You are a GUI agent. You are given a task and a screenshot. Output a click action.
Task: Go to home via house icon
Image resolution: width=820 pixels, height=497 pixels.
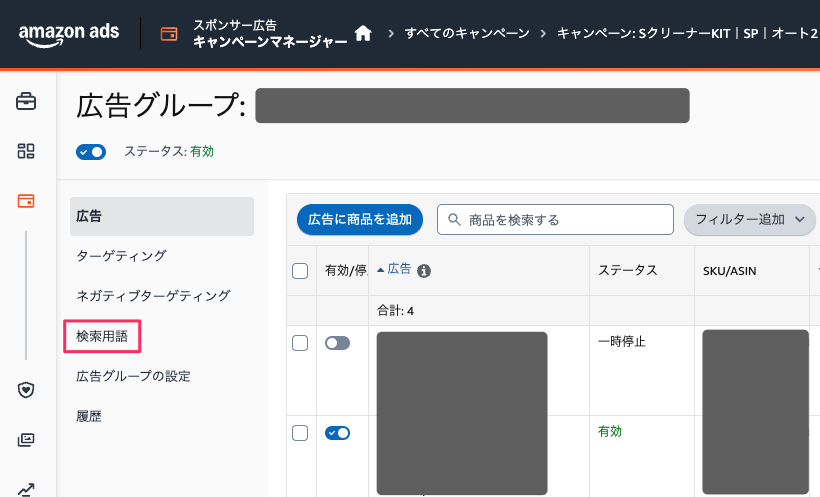click(x=363, y=33)
